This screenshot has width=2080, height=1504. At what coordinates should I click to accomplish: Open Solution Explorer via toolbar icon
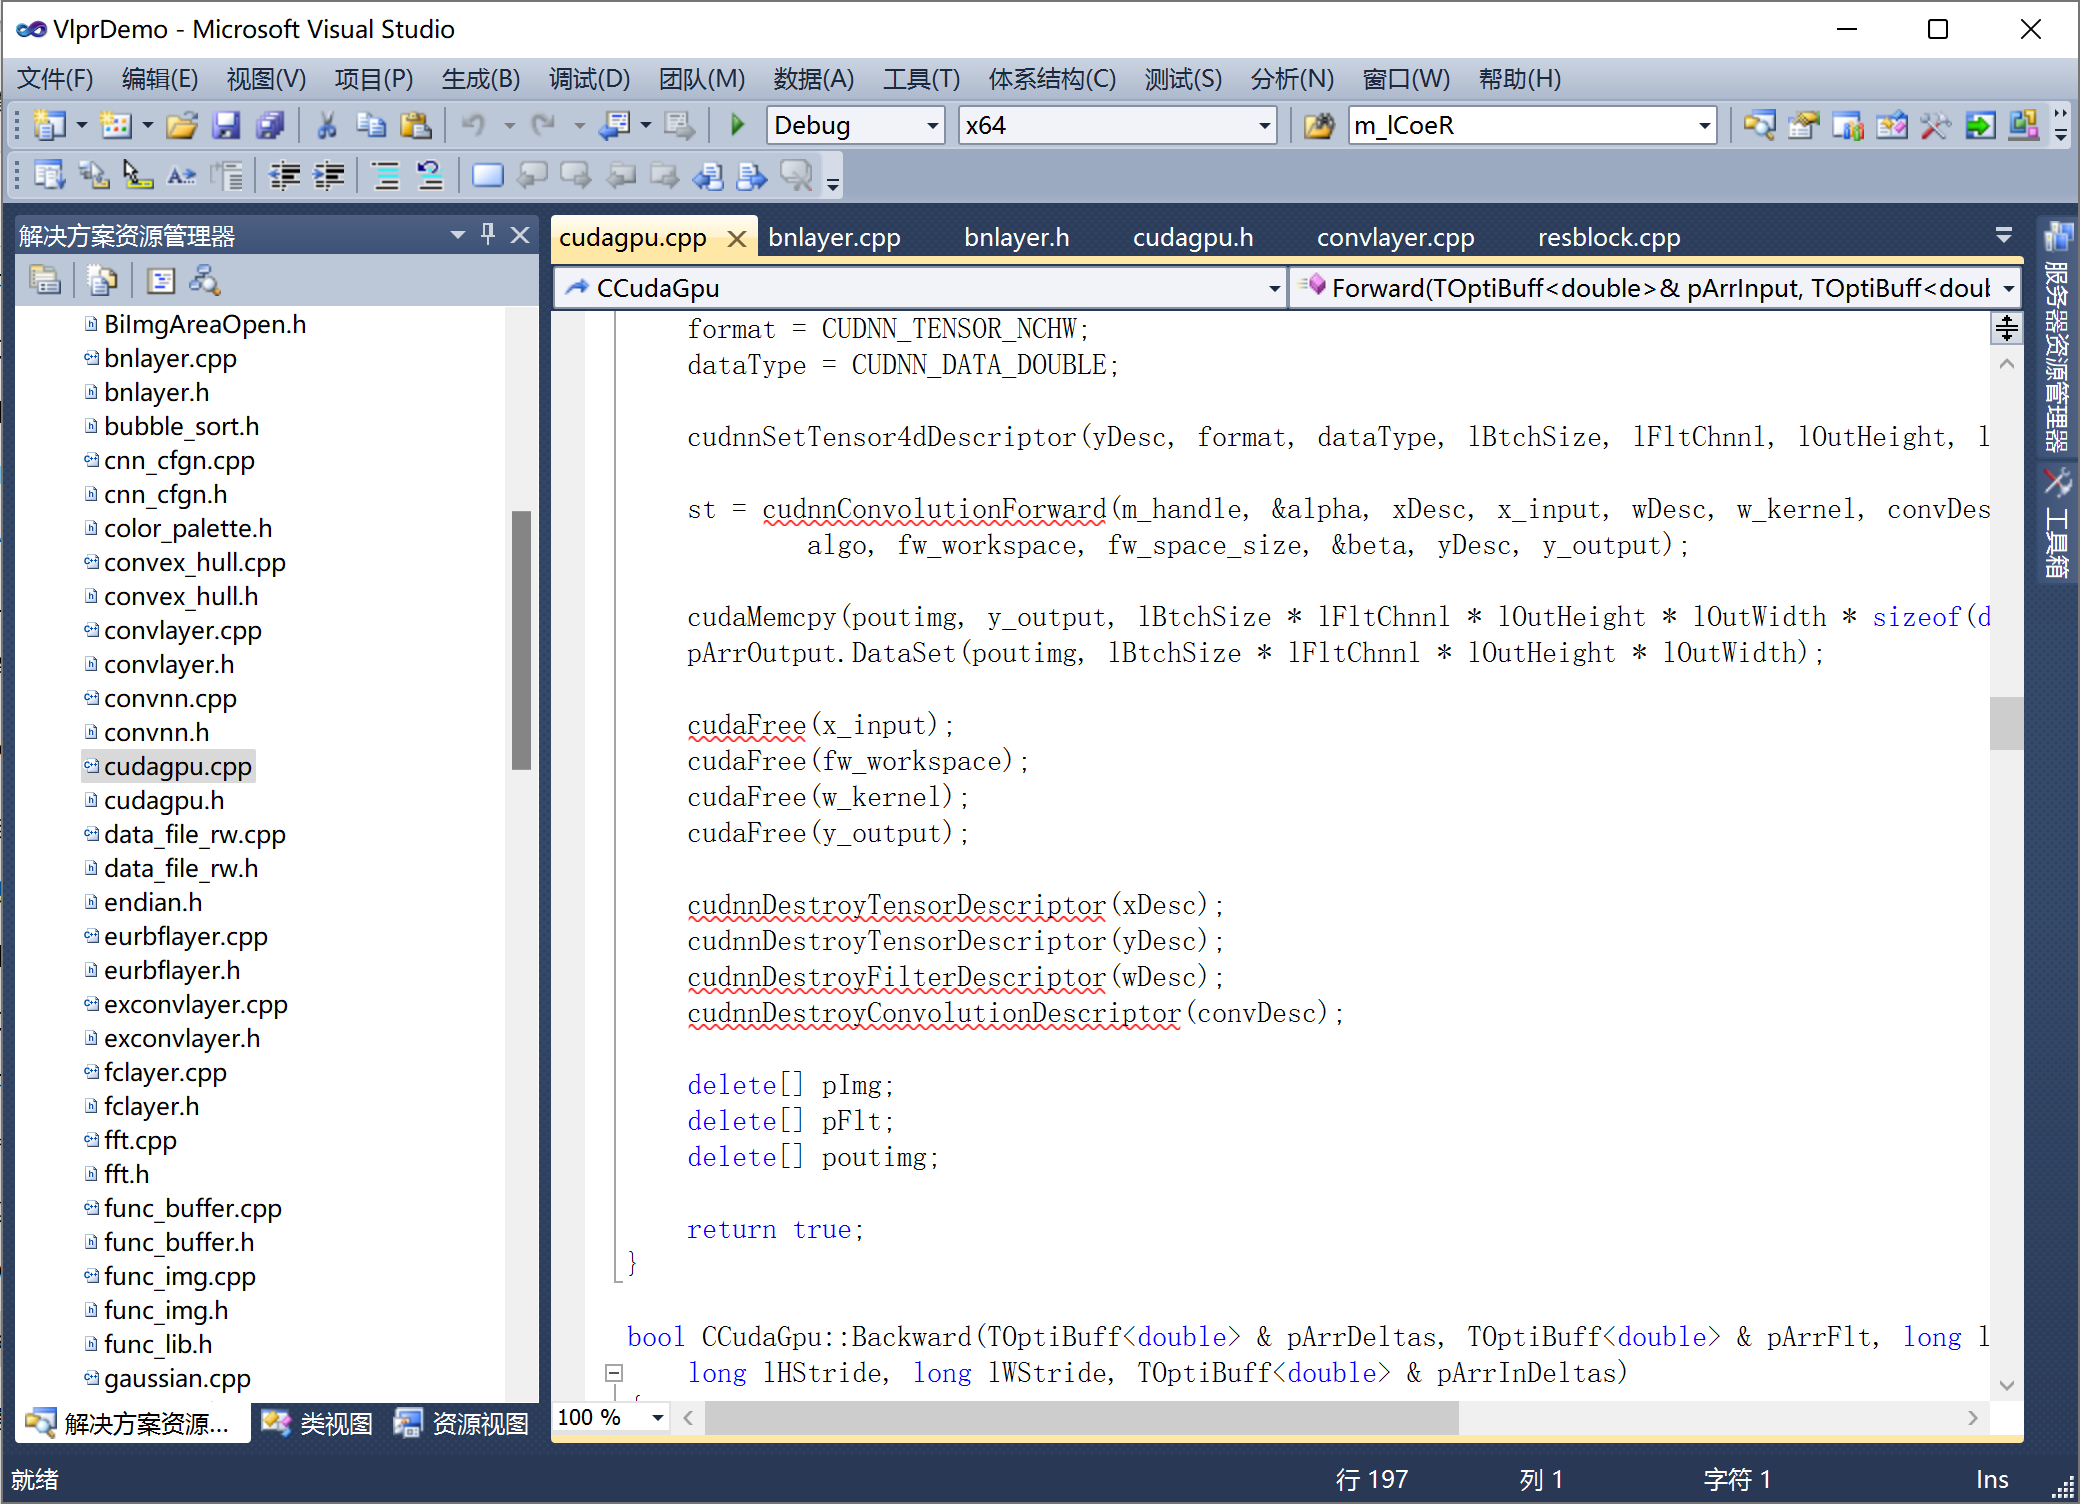click(x=1759, y=125)
